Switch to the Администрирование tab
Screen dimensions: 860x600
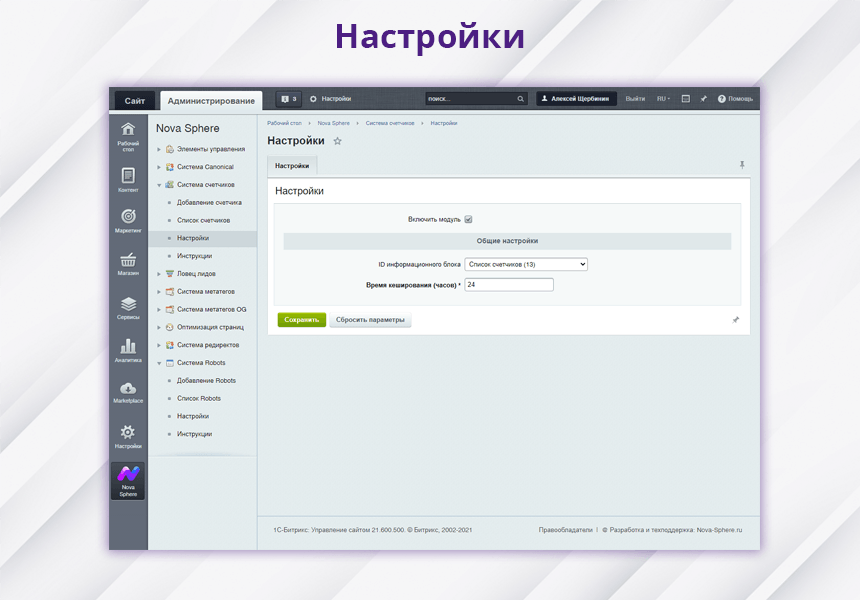point(211,100)
